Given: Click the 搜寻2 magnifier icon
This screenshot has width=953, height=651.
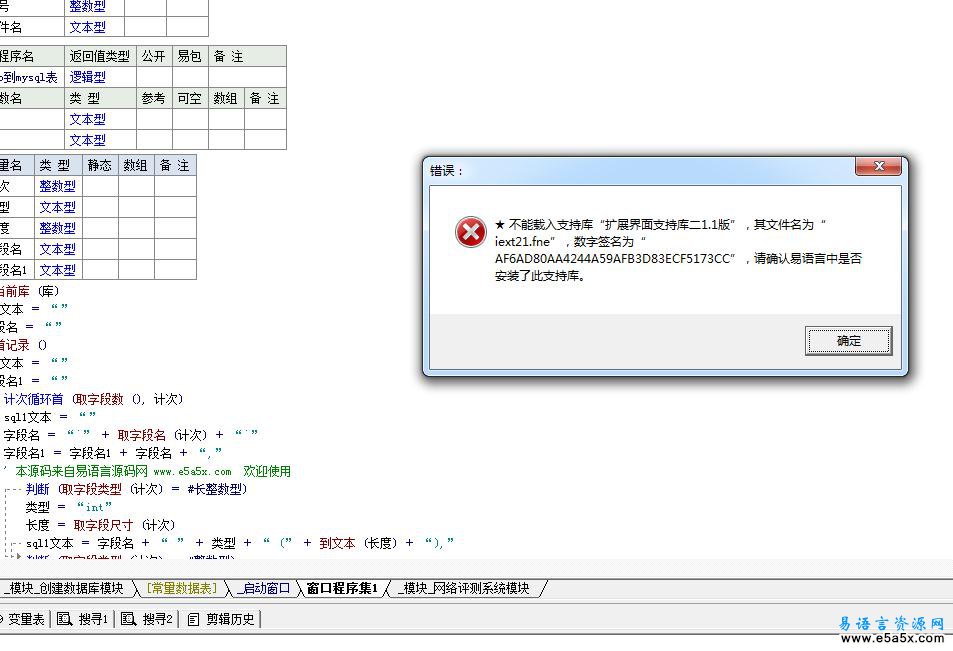Looking at the screenshot, I should 128,619.
